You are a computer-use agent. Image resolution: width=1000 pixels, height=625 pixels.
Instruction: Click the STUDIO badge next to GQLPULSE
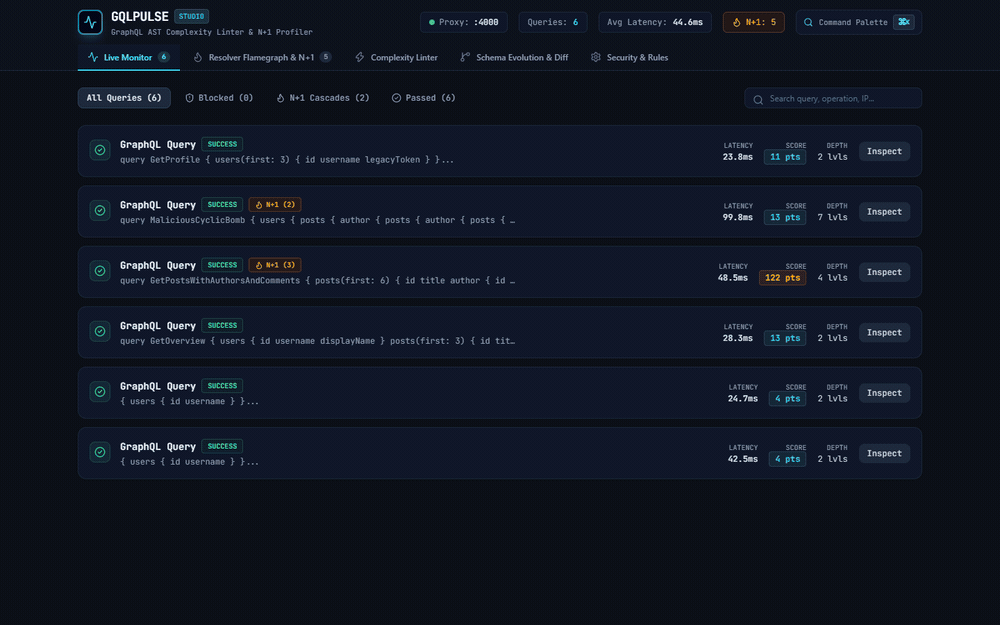(191, 17)
